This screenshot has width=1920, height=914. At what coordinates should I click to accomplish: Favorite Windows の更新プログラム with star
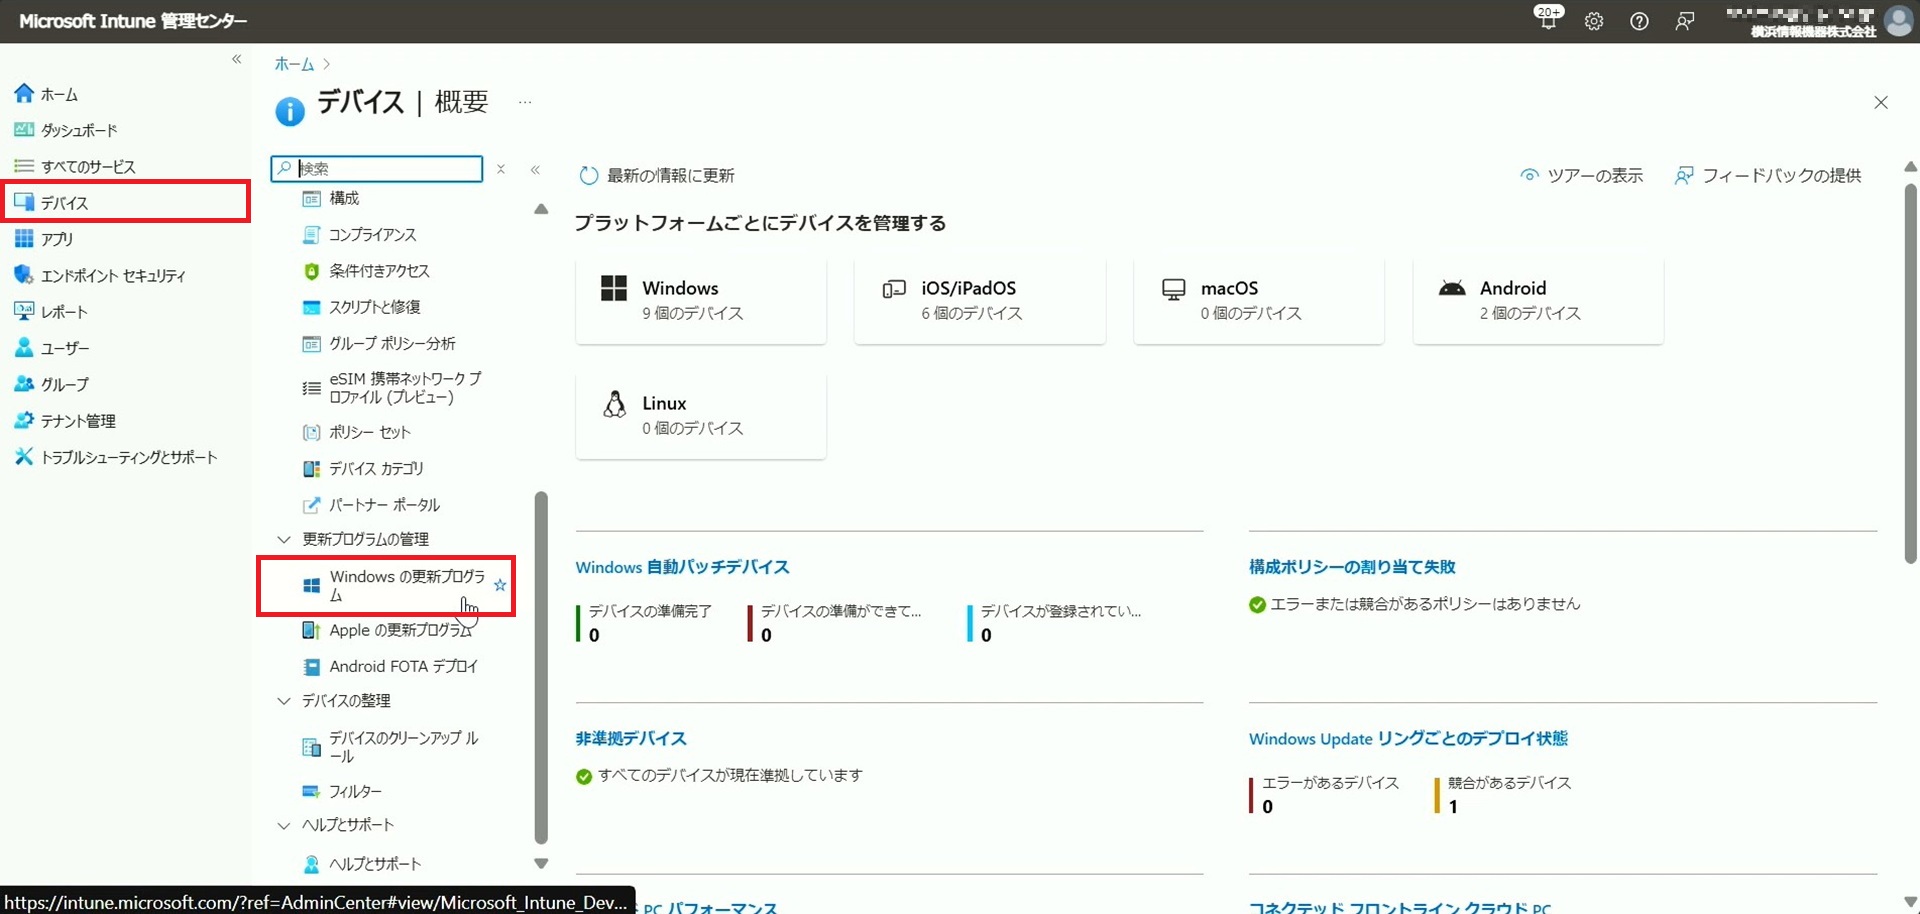pyautogui.click(x=500, y=585)
